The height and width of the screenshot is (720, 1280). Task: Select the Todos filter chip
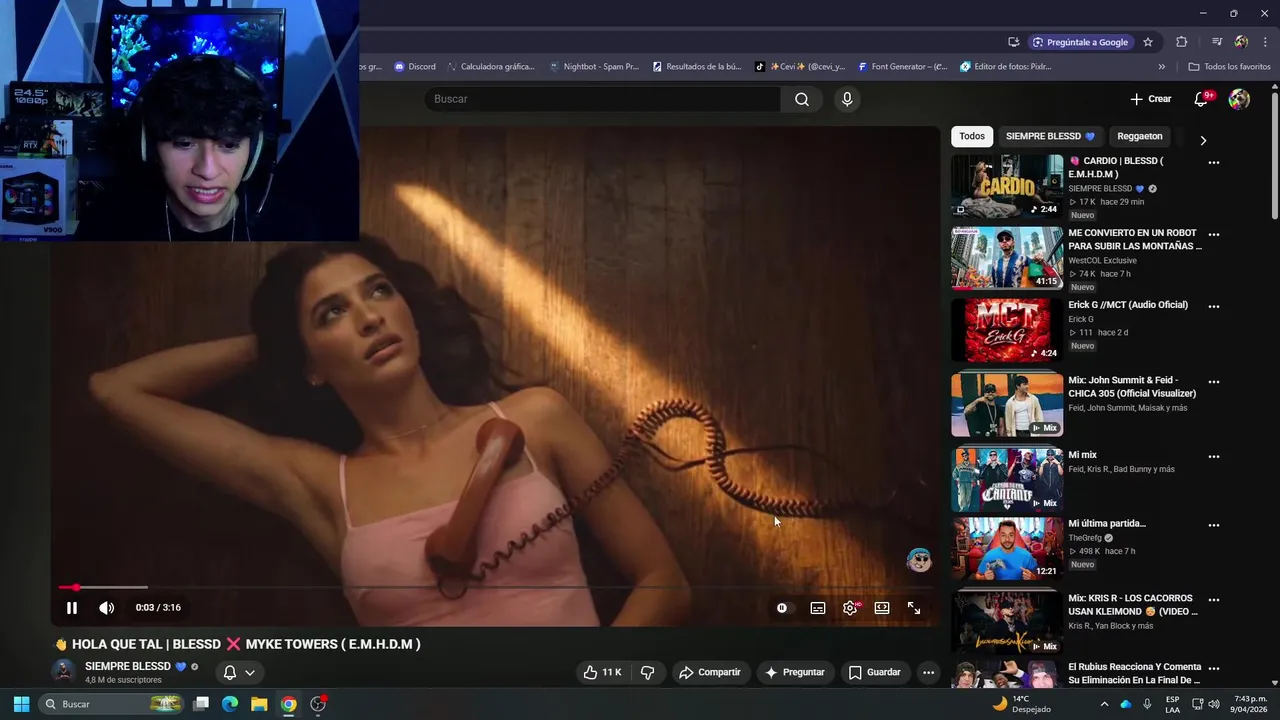[972, 136]
